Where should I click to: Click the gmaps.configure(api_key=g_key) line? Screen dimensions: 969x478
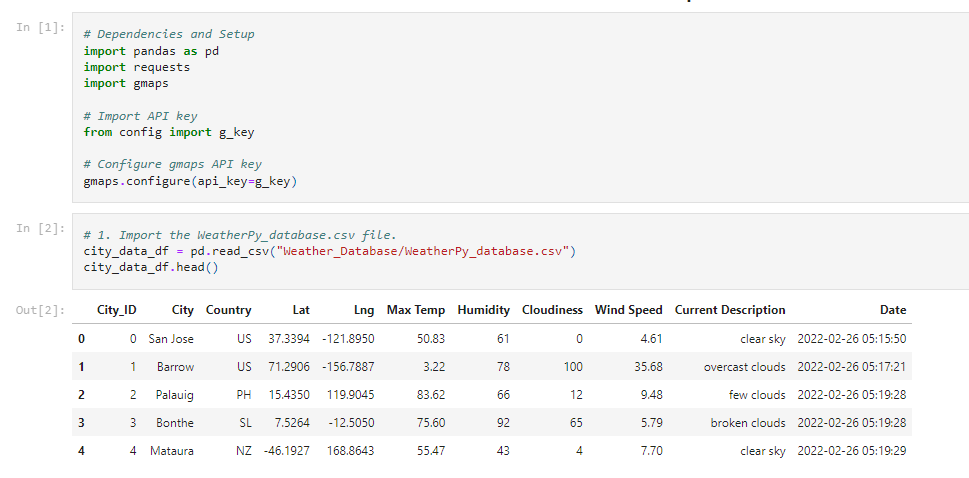[190, 182]
